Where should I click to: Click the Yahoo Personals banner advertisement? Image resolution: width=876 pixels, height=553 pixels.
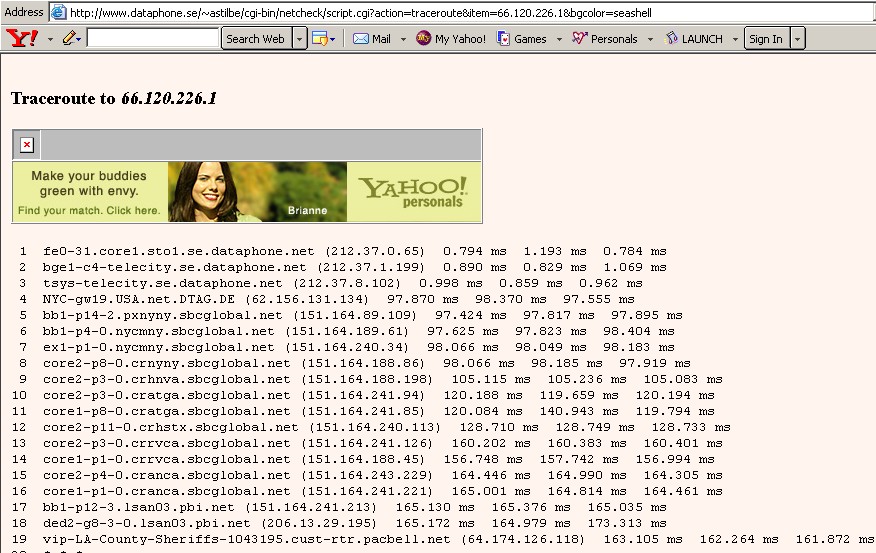[x=247, y=192]
